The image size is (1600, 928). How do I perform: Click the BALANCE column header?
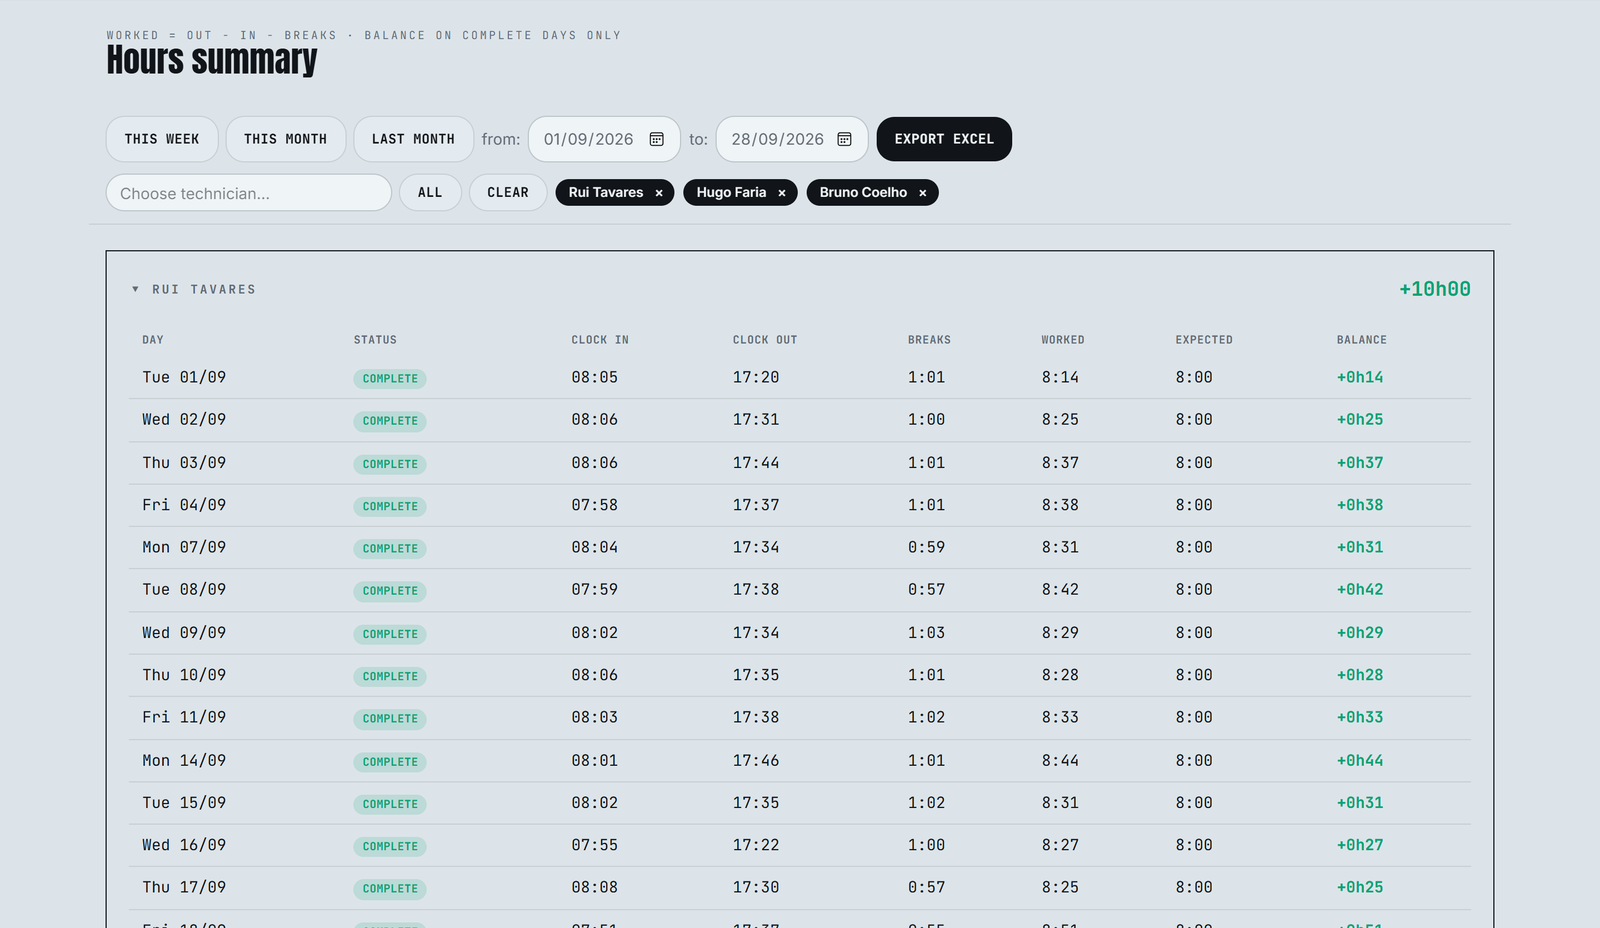click(x=1362, y=340)
